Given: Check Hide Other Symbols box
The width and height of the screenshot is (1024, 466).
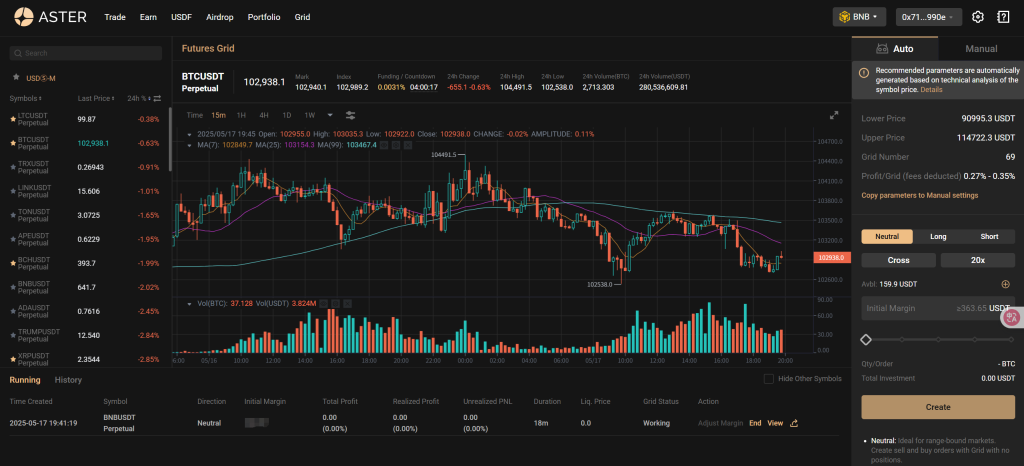Looking at the screenshot, I should point(769,379).
